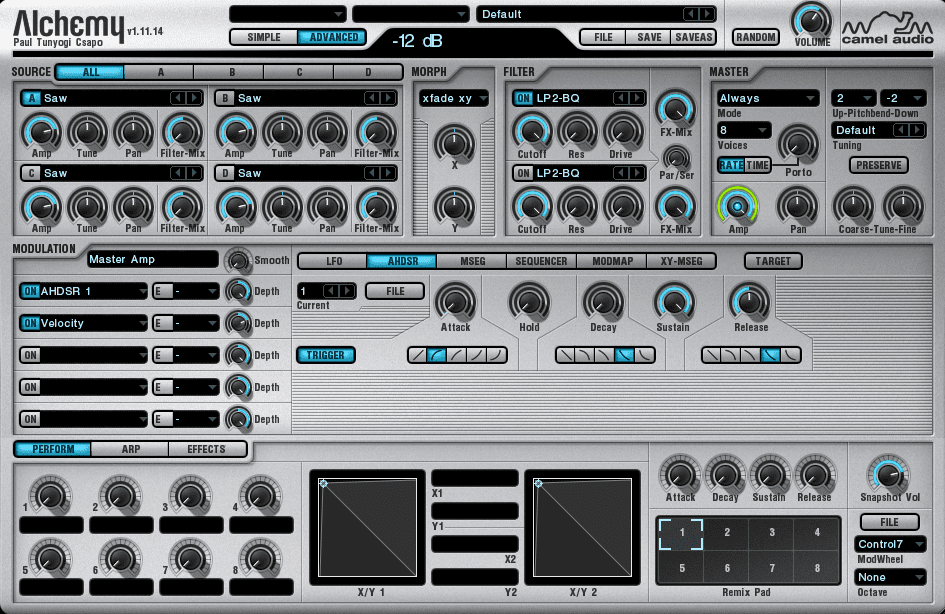Click the TRIGGER button

coord(325,355)
